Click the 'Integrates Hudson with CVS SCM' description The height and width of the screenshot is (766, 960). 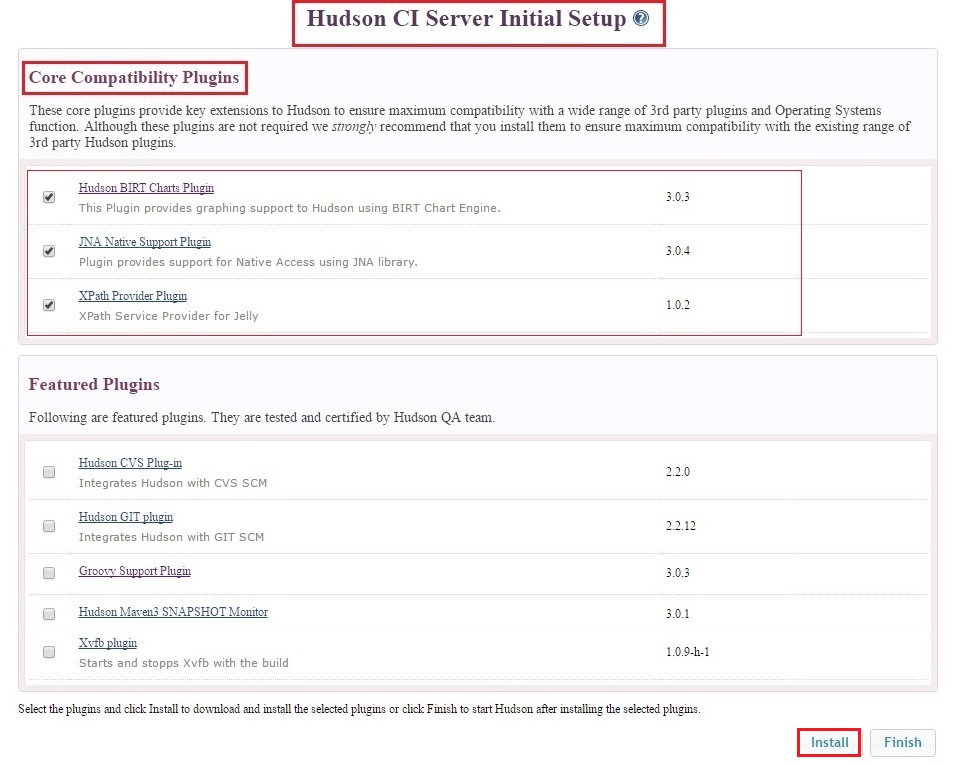click(173, 483)
